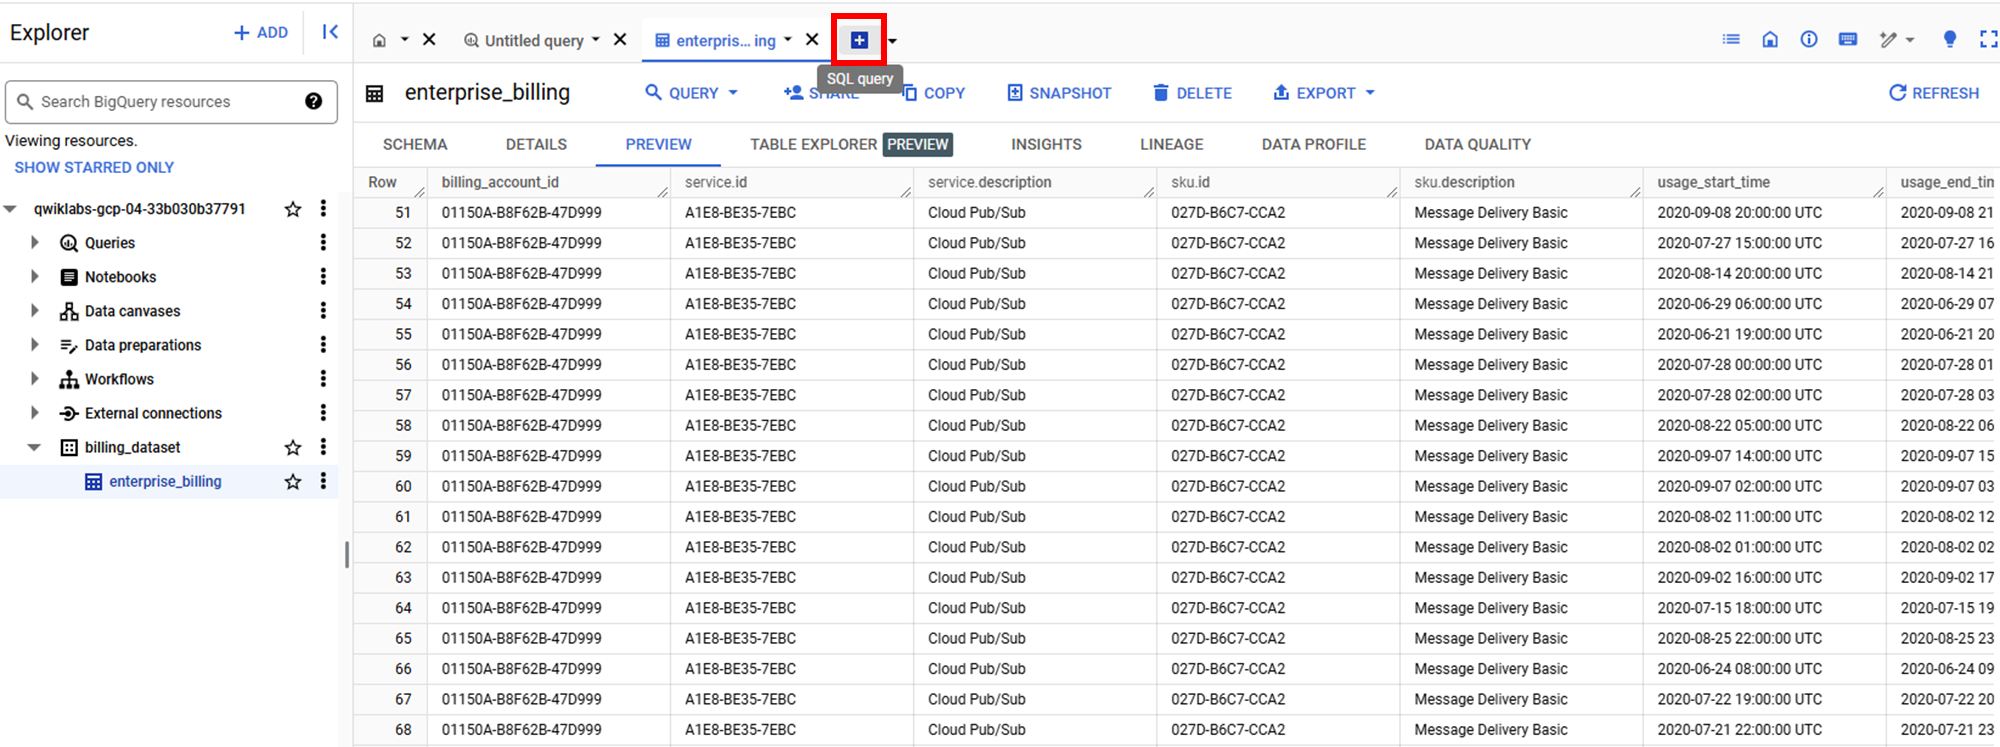Screen dimensions: 2000x747
Task: Select enterprise_billing table in tree
Action: 165,481
